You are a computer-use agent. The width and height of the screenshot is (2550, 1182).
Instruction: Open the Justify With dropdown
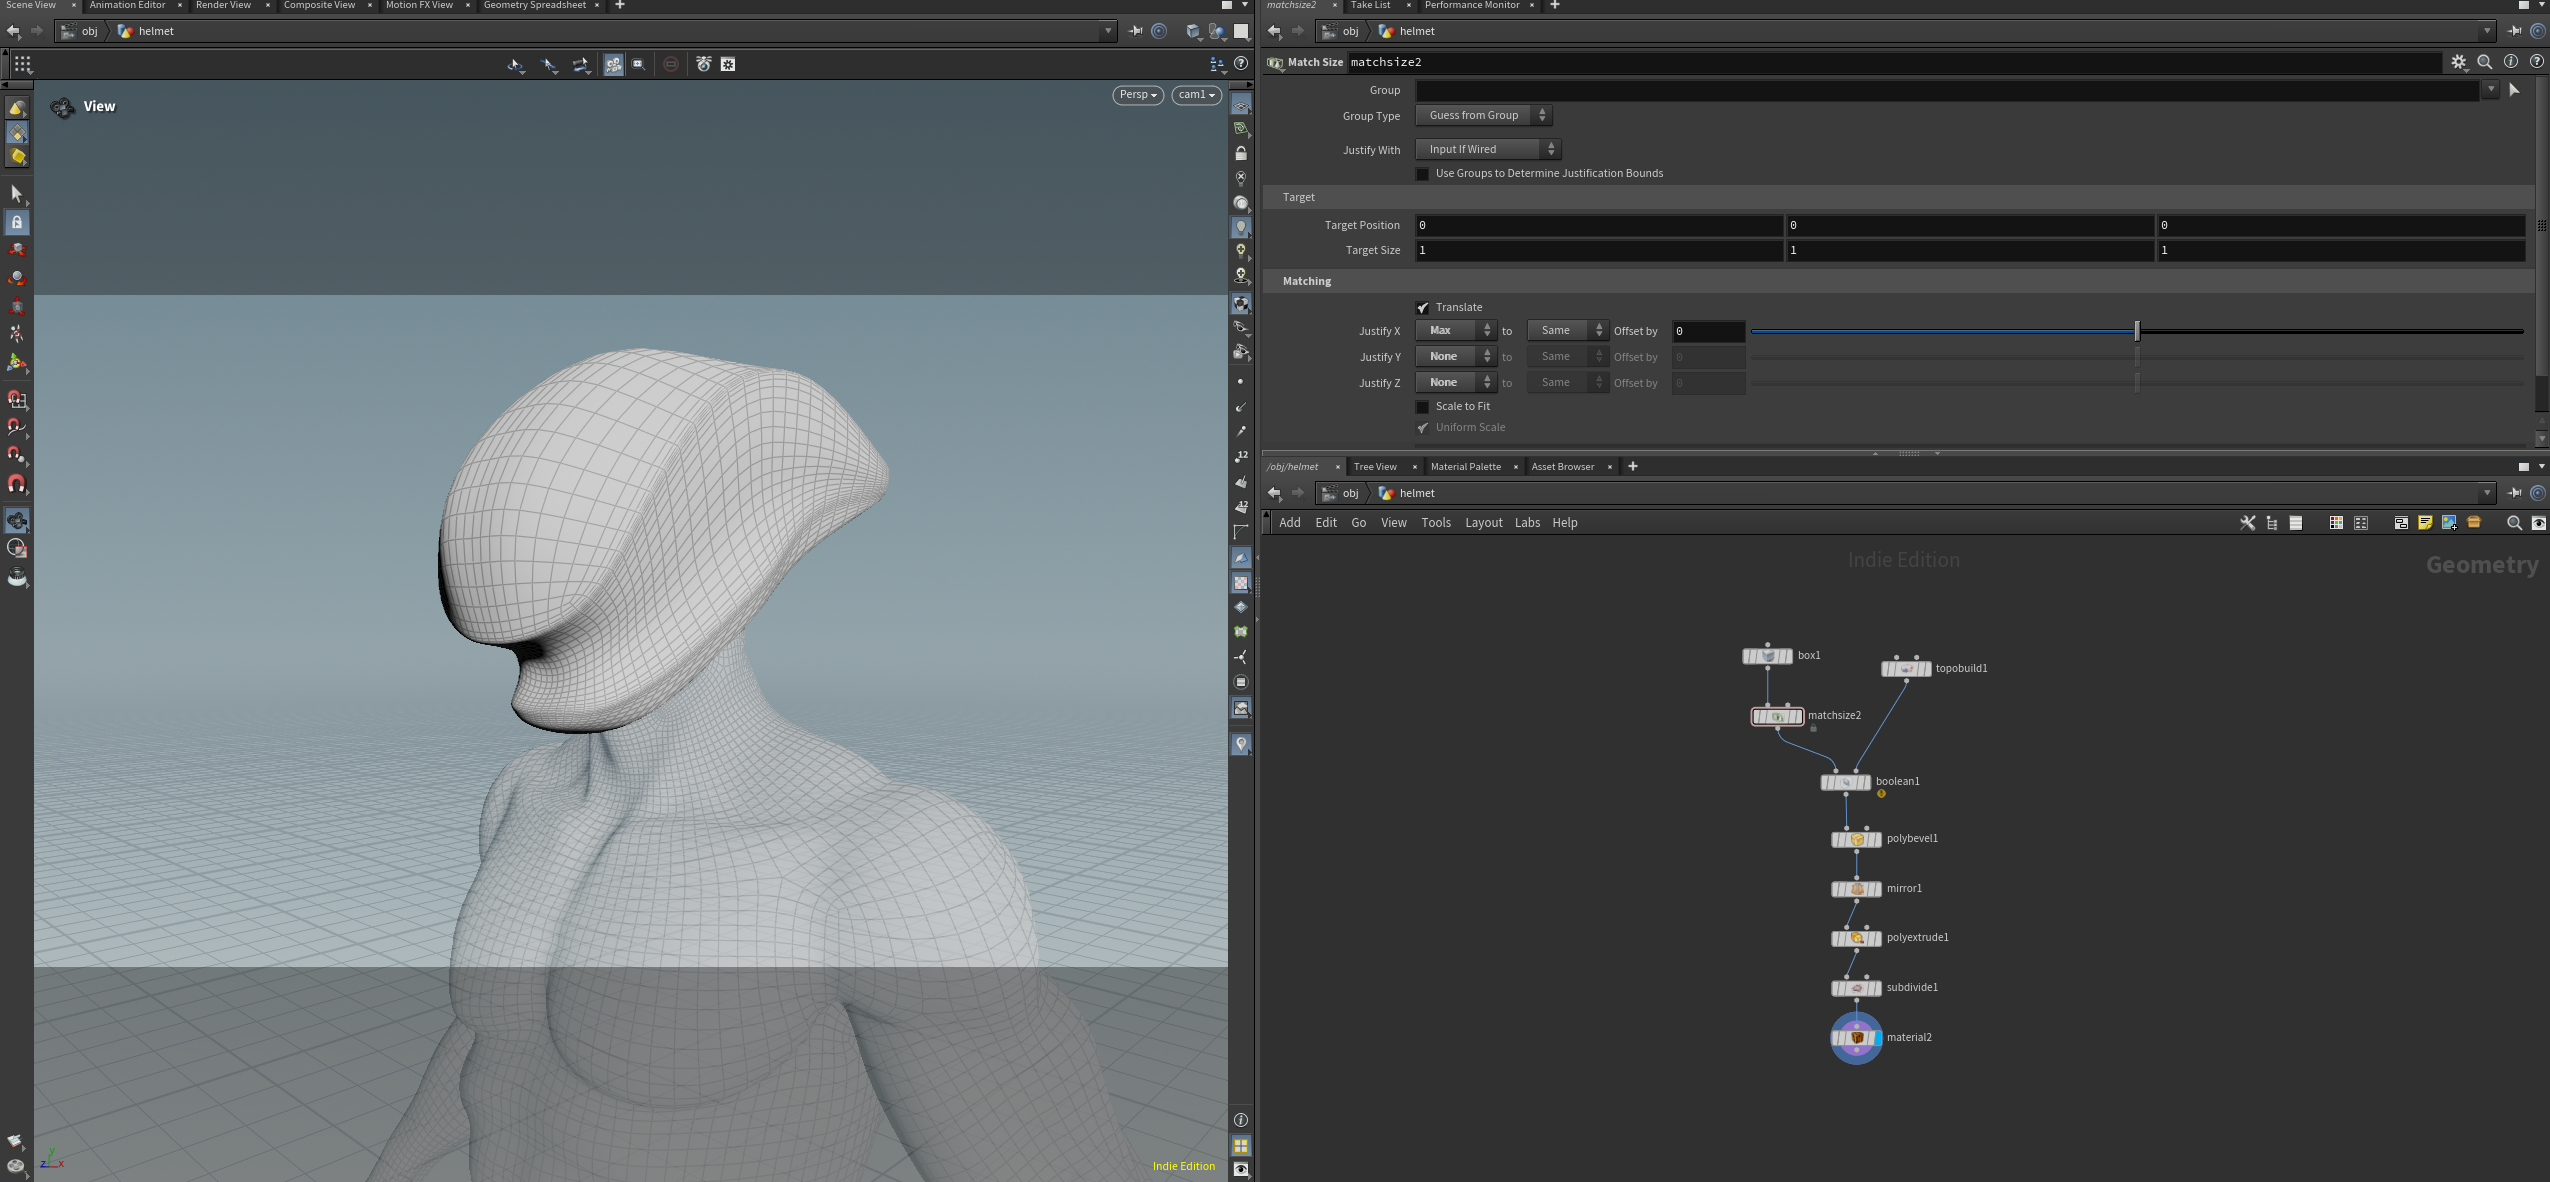[1488, 149]
